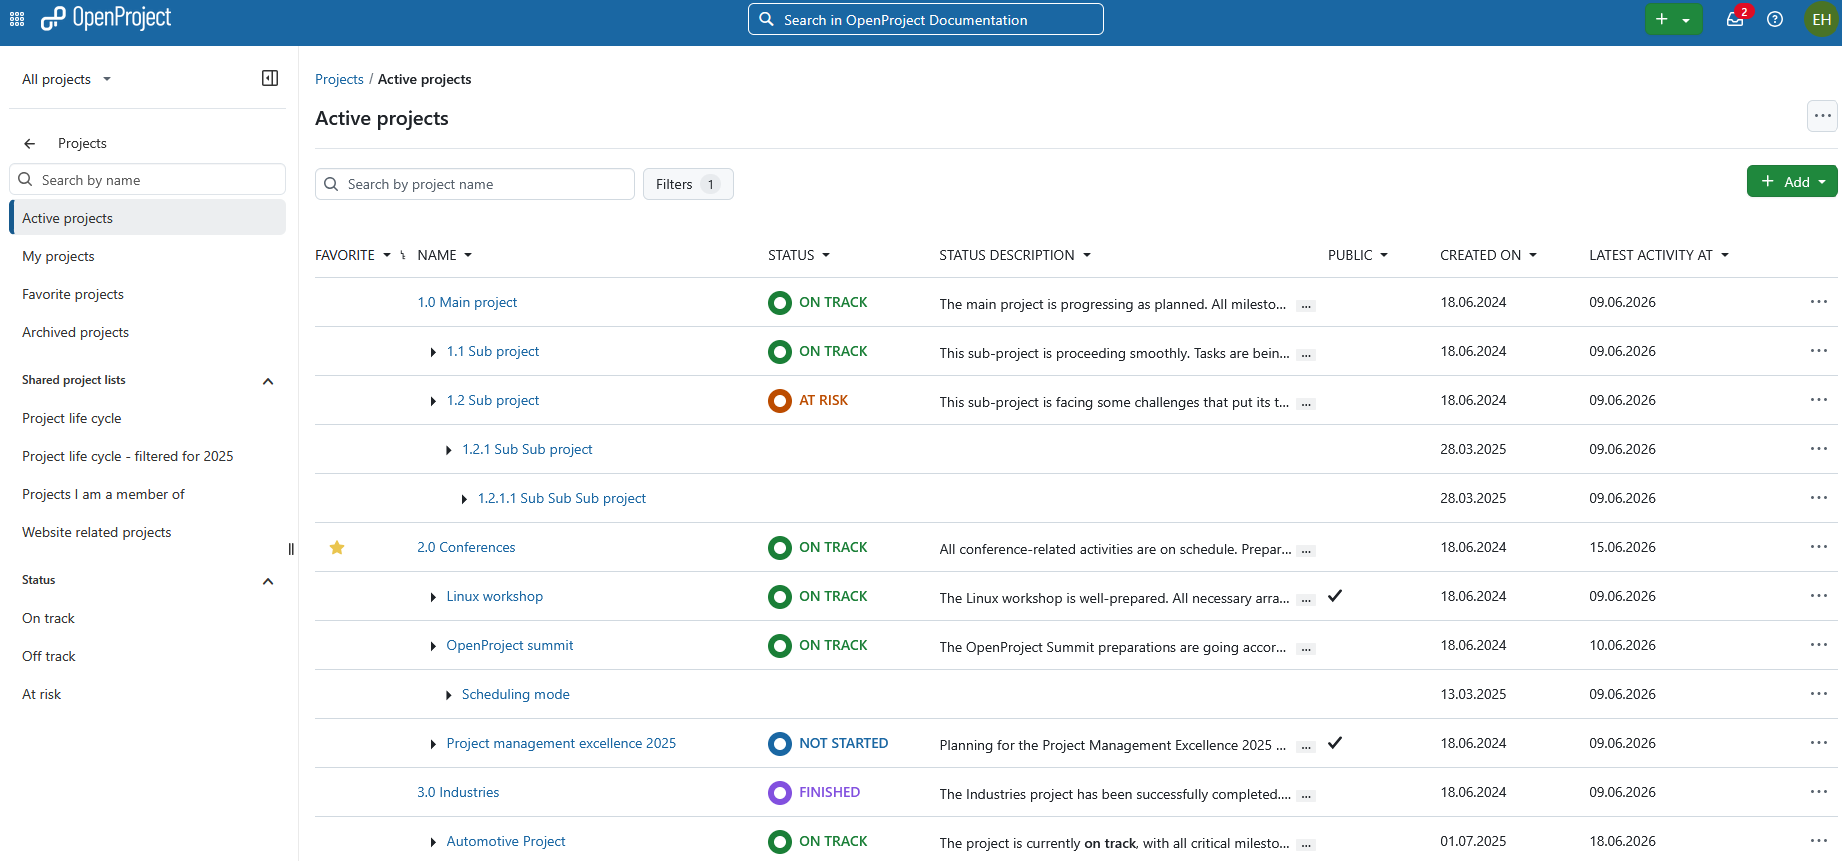Collapse the Shared project lists section
The width and height of the screenshot is (1842, 861).
(x=268, y=381)
